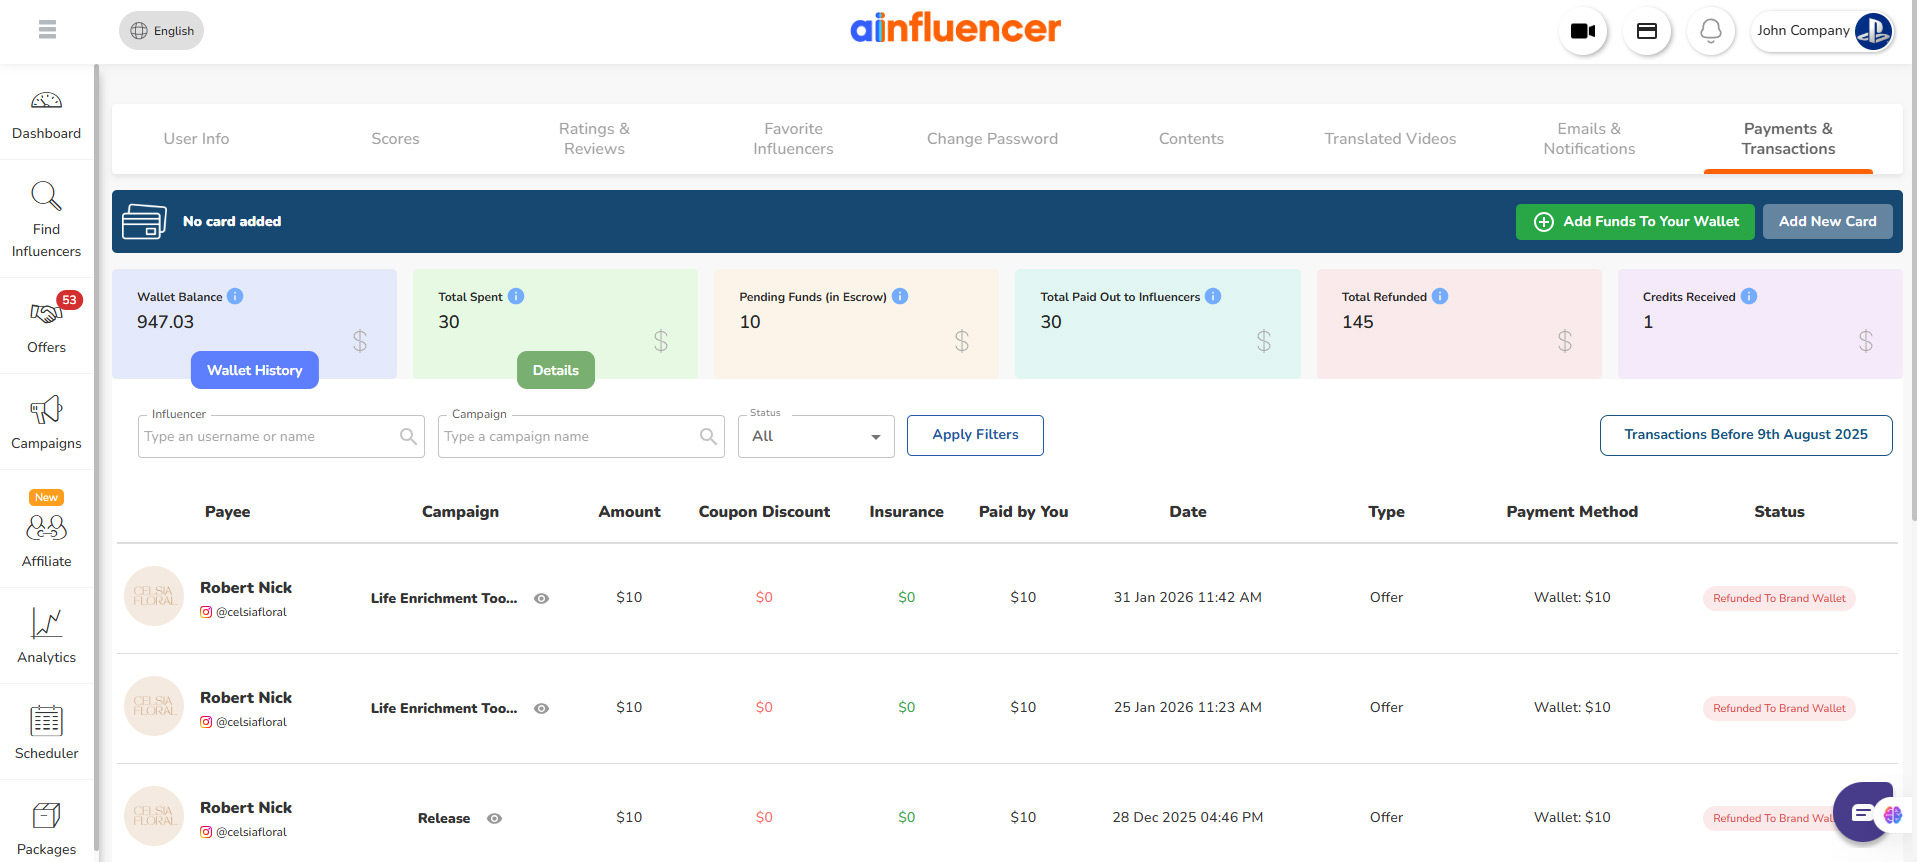Open the Dashboard sidebar item
The width and height of the screenshot is (1917, 862).
coord(46,115)
